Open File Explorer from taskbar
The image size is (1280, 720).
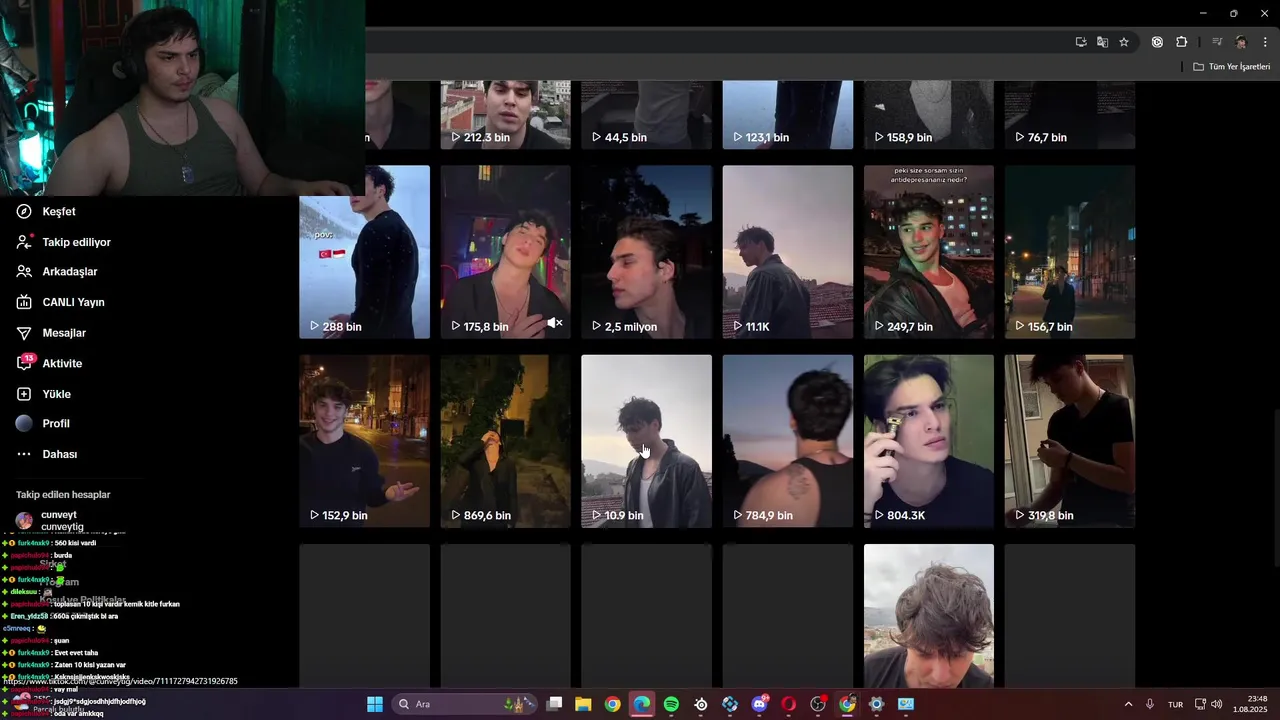point(583,704)
